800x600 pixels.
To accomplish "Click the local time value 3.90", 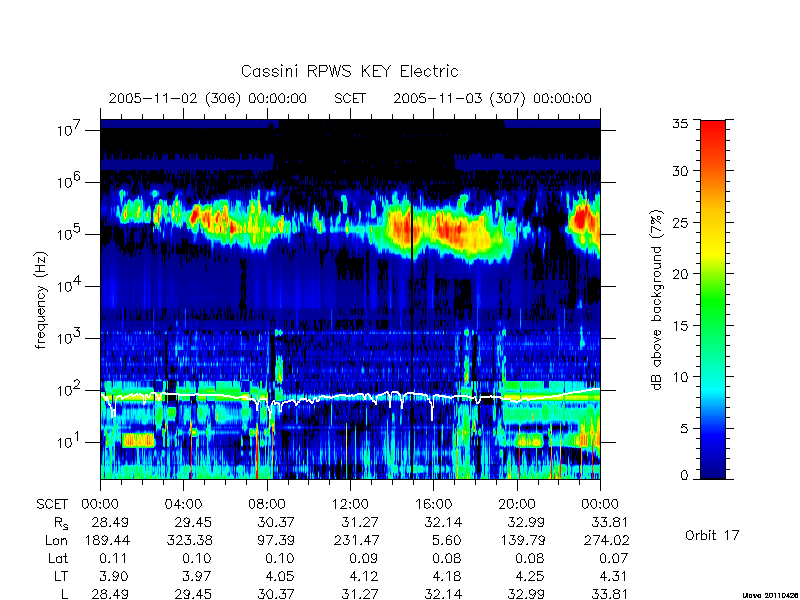I will tap(114, 577).
